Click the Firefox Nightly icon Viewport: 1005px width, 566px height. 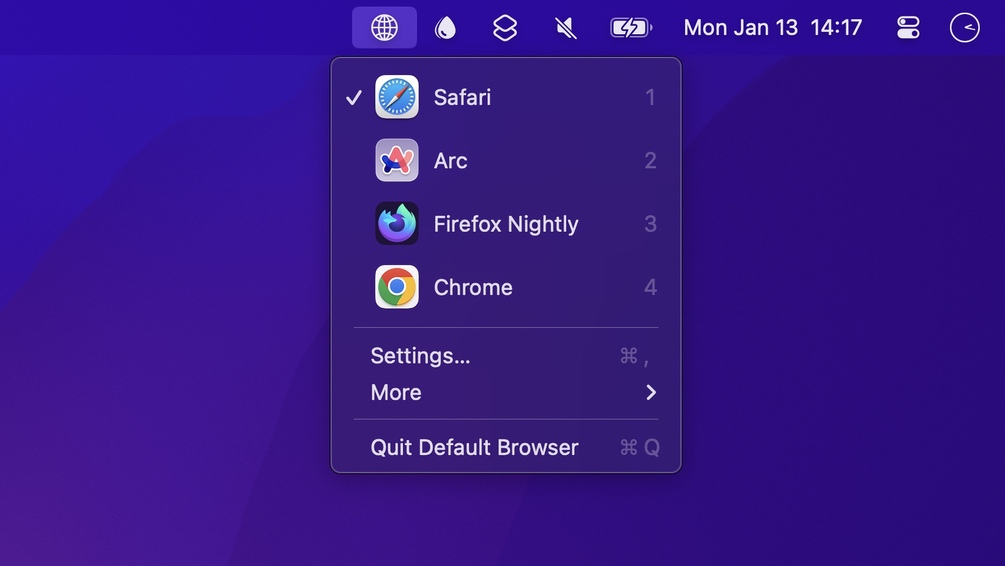[397, 224]
